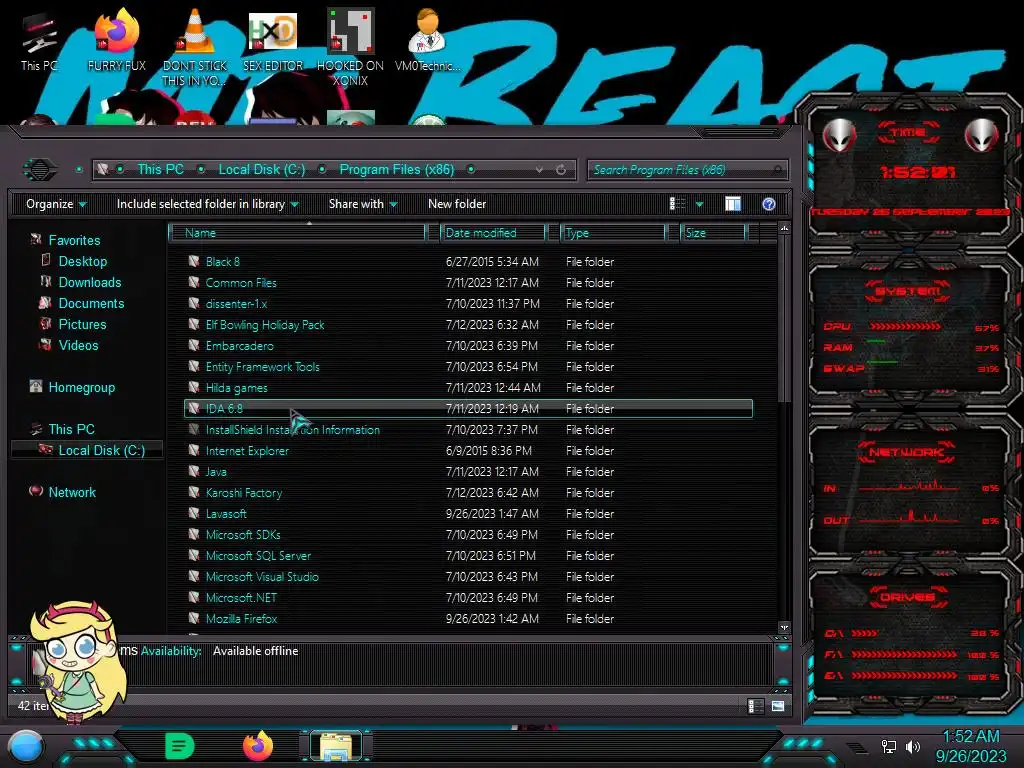
Task: Switch to details view in status bar
Action: point(755,706)
